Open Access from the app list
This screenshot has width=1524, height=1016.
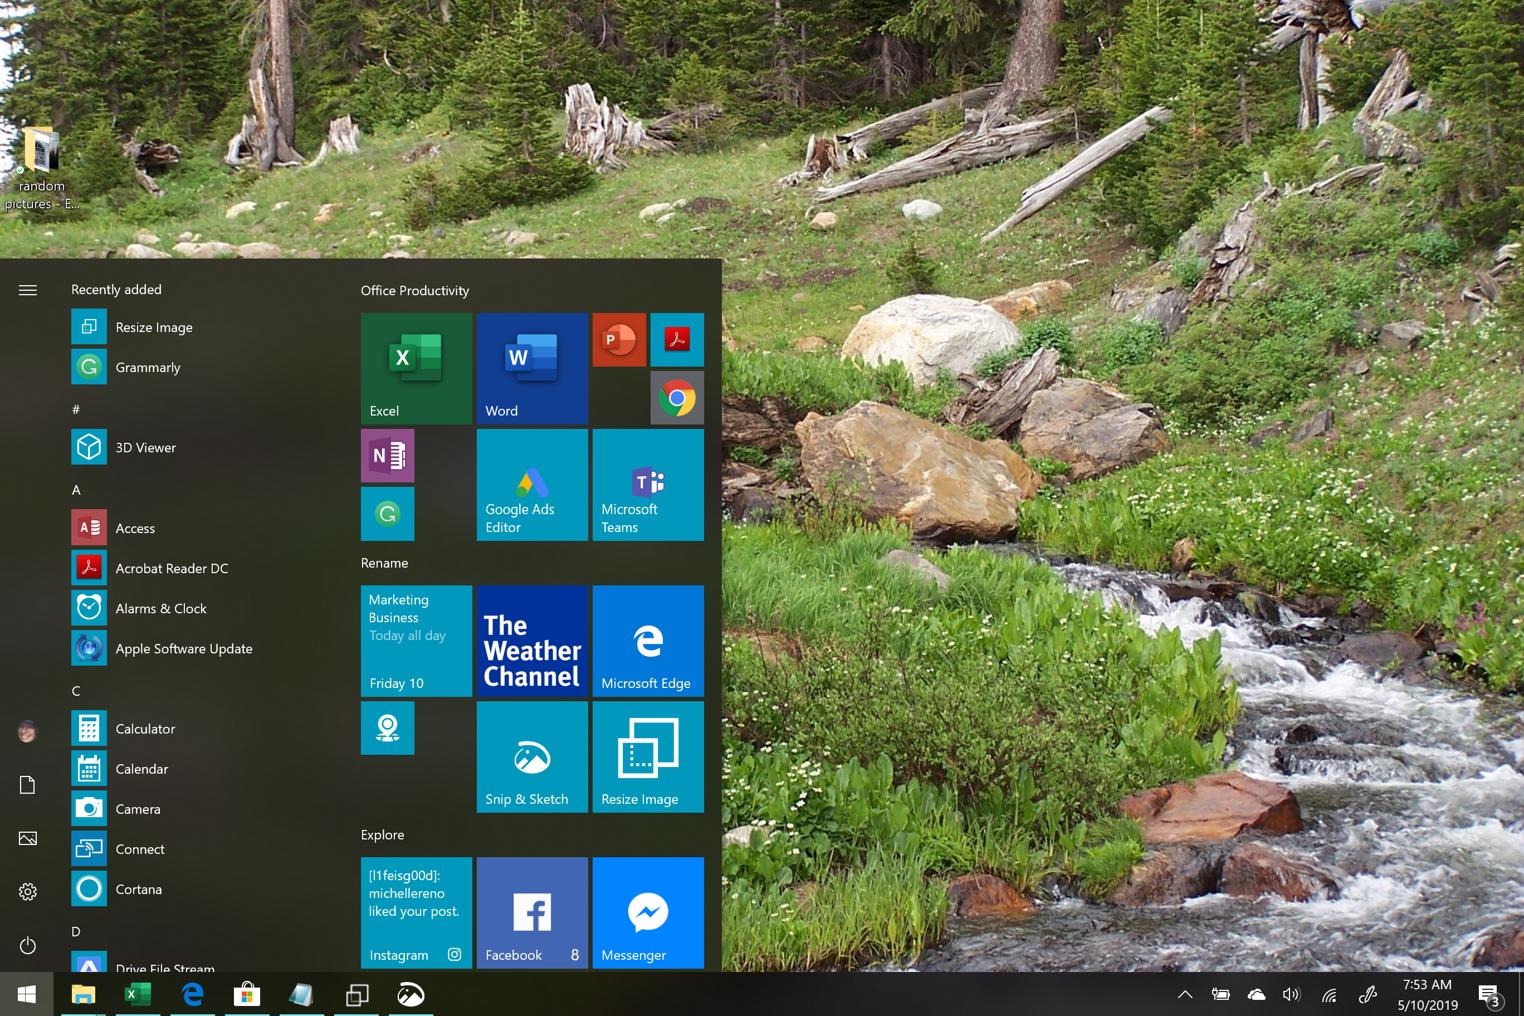pyautogui.click(x=200, y=528)
